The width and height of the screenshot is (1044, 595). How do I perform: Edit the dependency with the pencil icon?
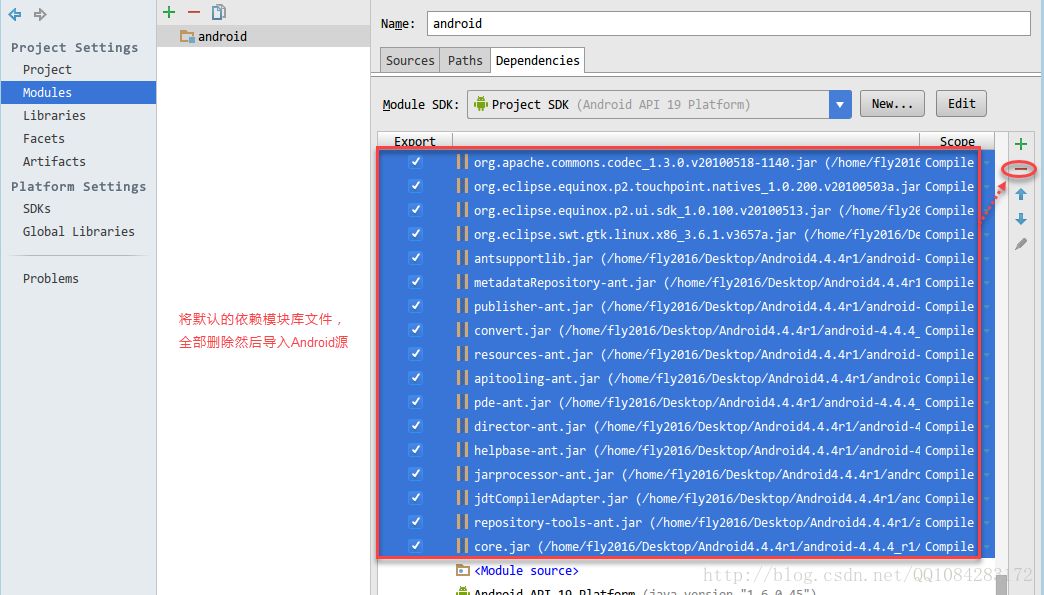pos(1021,244)
